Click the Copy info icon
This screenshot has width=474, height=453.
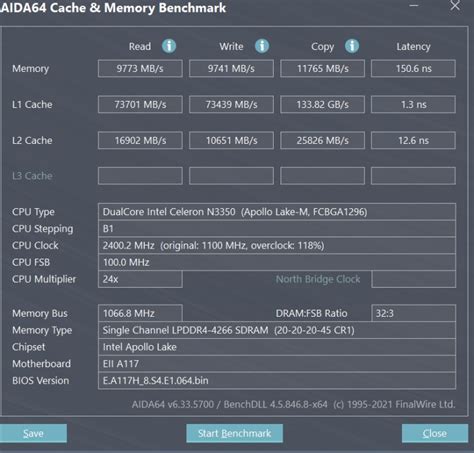point(352,46)
